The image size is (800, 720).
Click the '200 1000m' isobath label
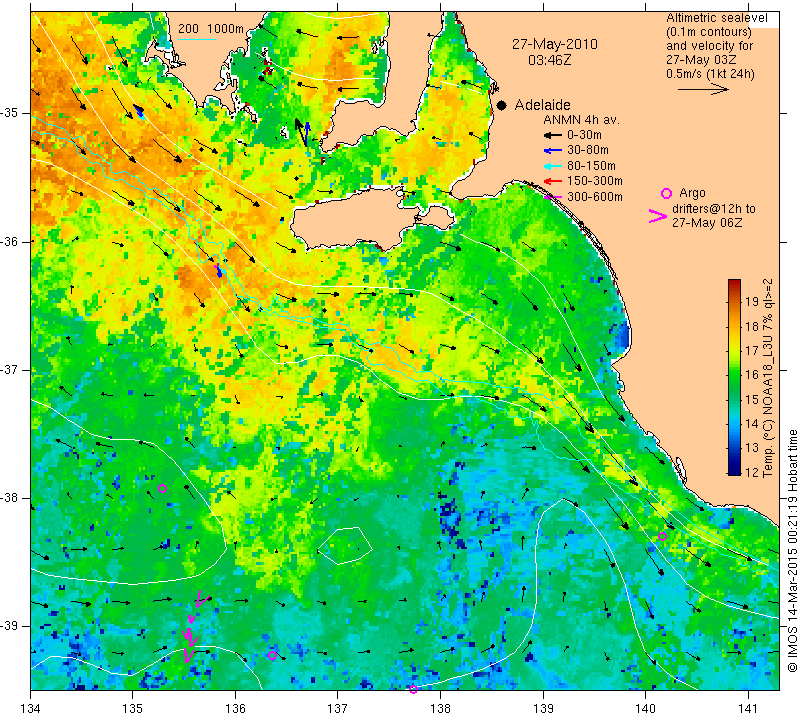click(211, 29)
